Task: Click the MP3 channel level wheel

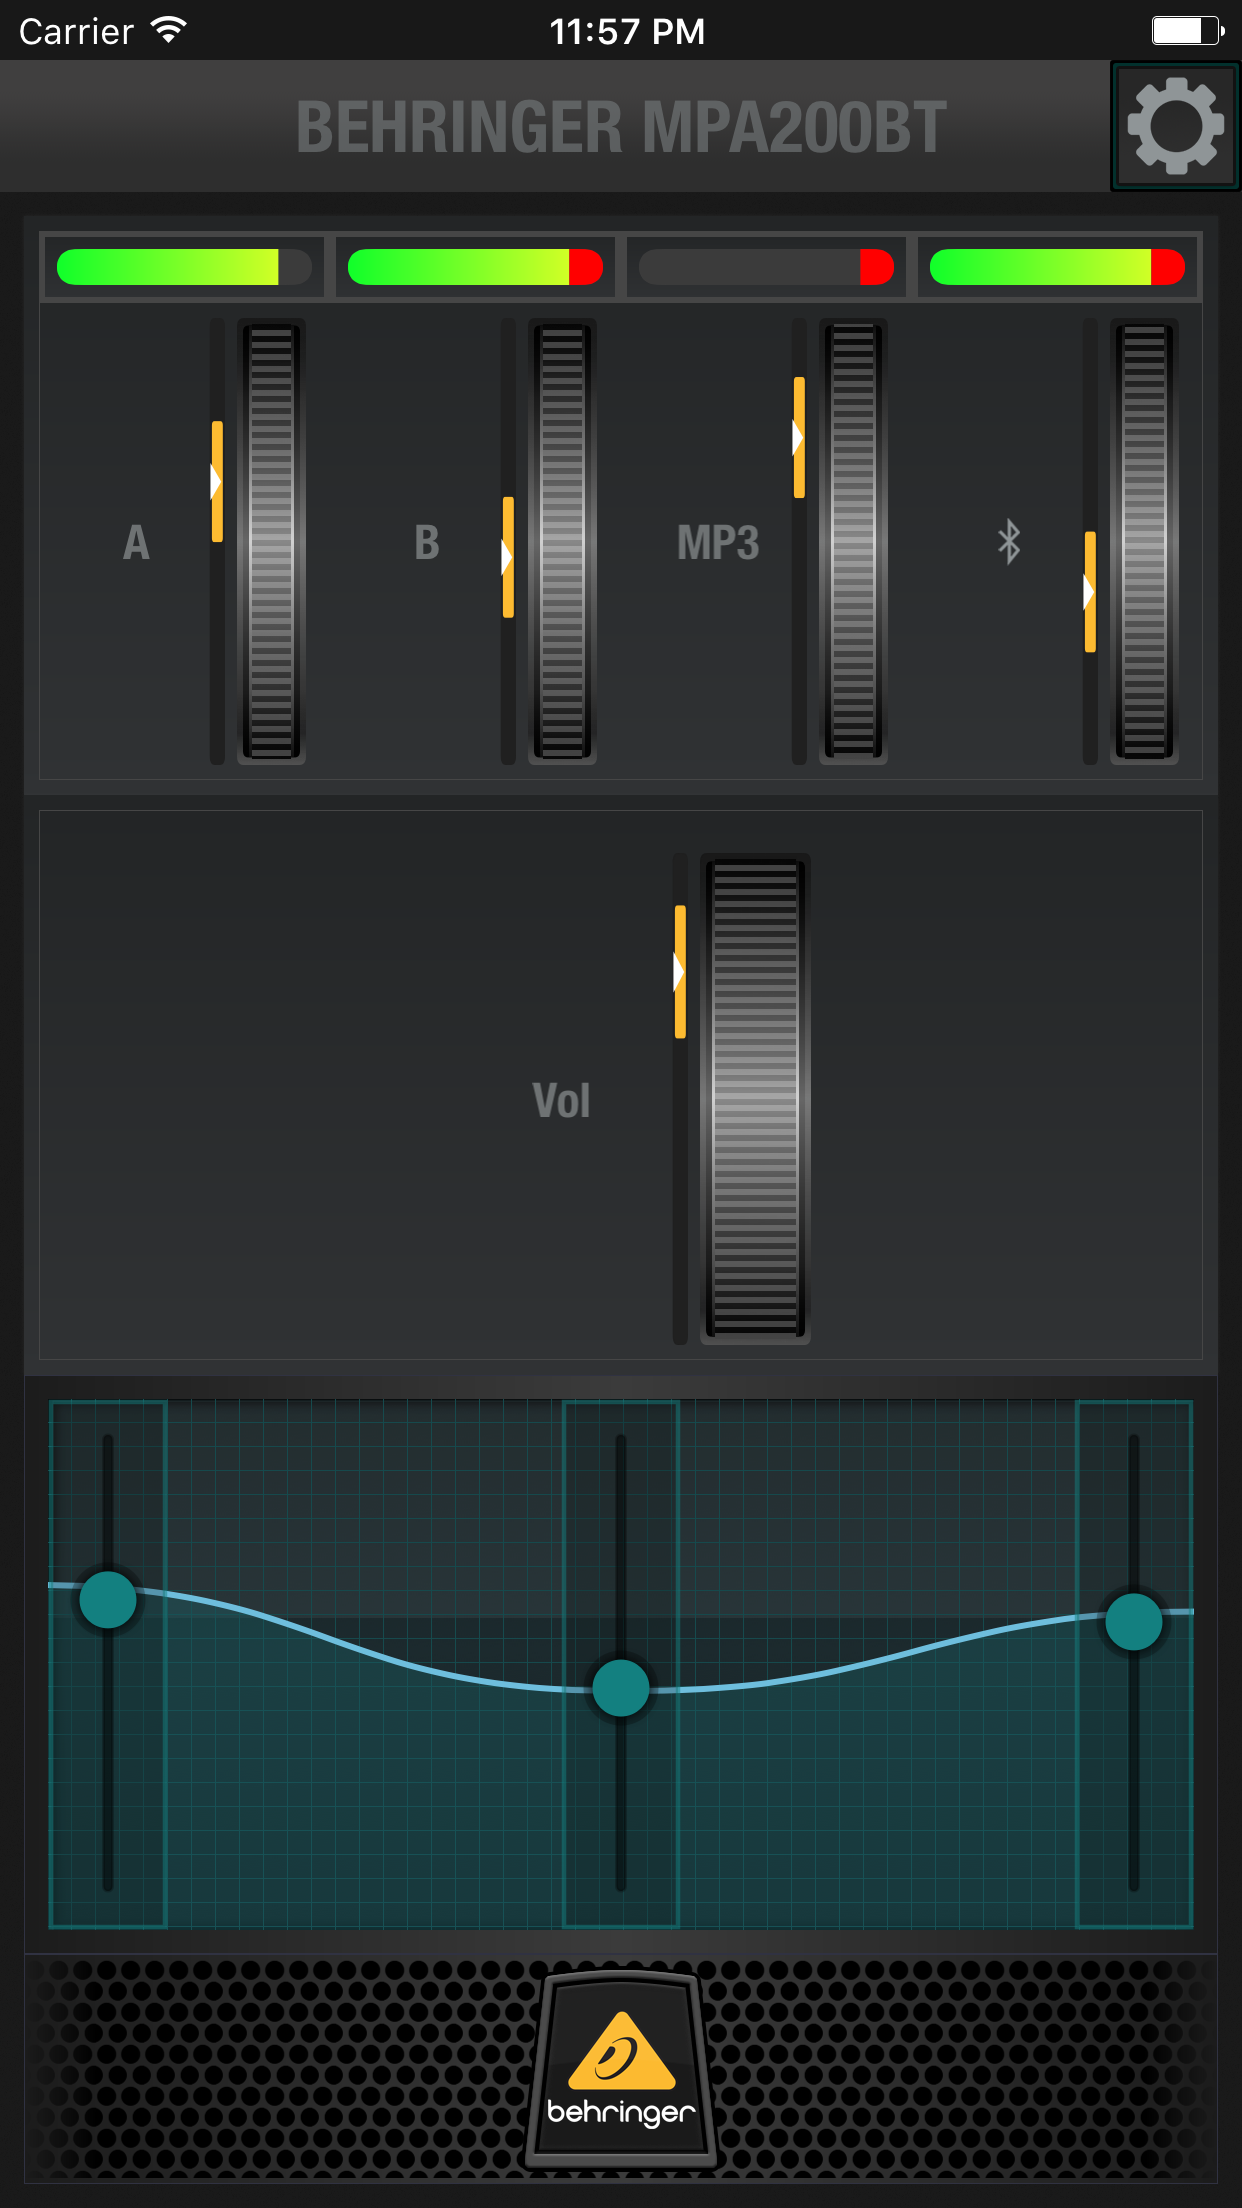Action: point(853,542)
